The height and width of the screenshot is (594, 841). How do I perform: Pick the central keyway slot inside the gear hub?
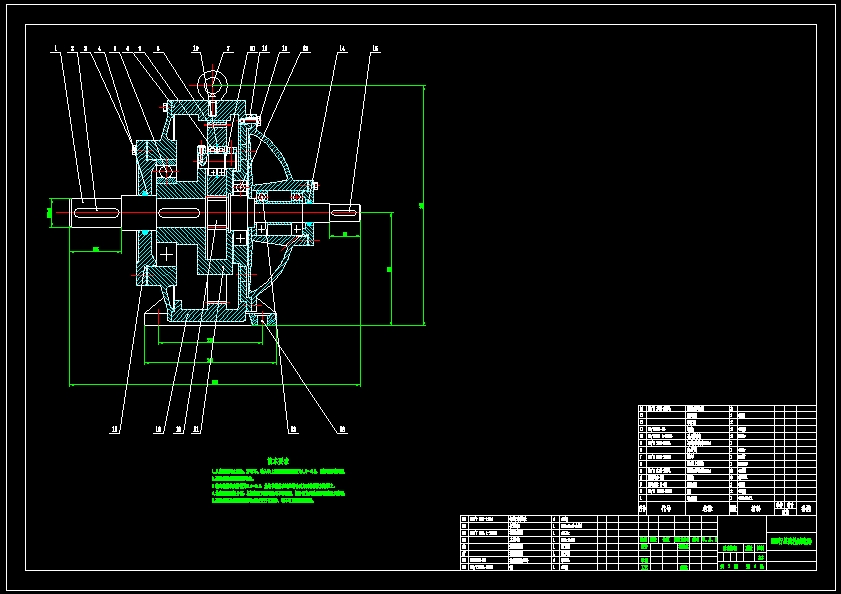[179, 214]
